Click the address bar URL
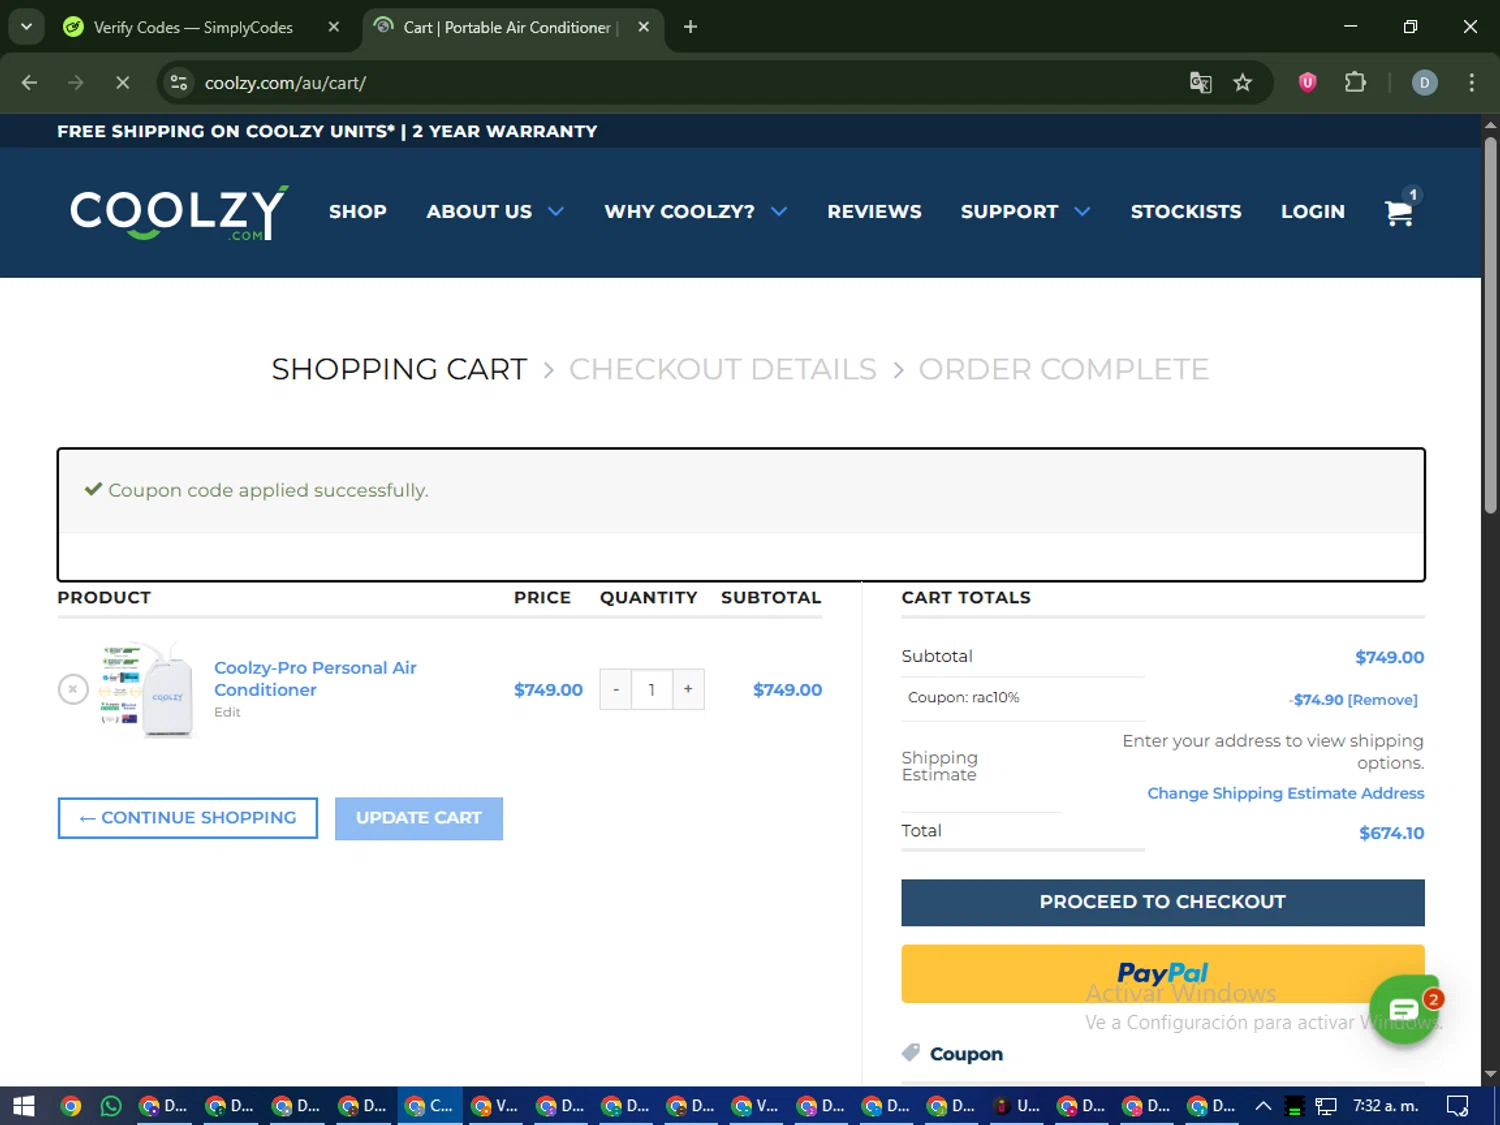The height and width of the screenshot is (1125, 1500). pyautogui.click(x=285, y=83)
